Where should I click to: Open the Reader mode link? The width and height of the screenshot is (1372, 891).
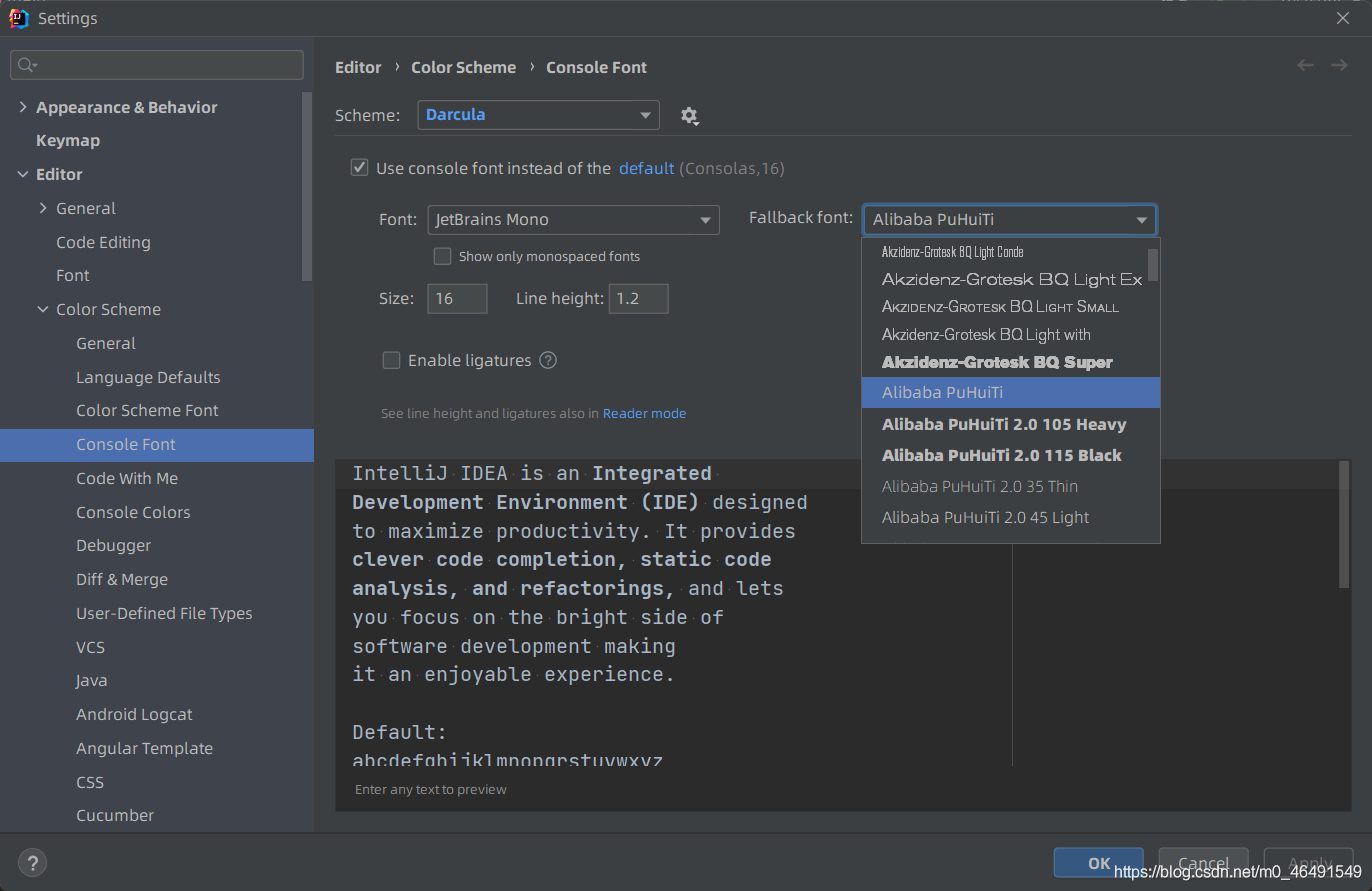[644, 413]
